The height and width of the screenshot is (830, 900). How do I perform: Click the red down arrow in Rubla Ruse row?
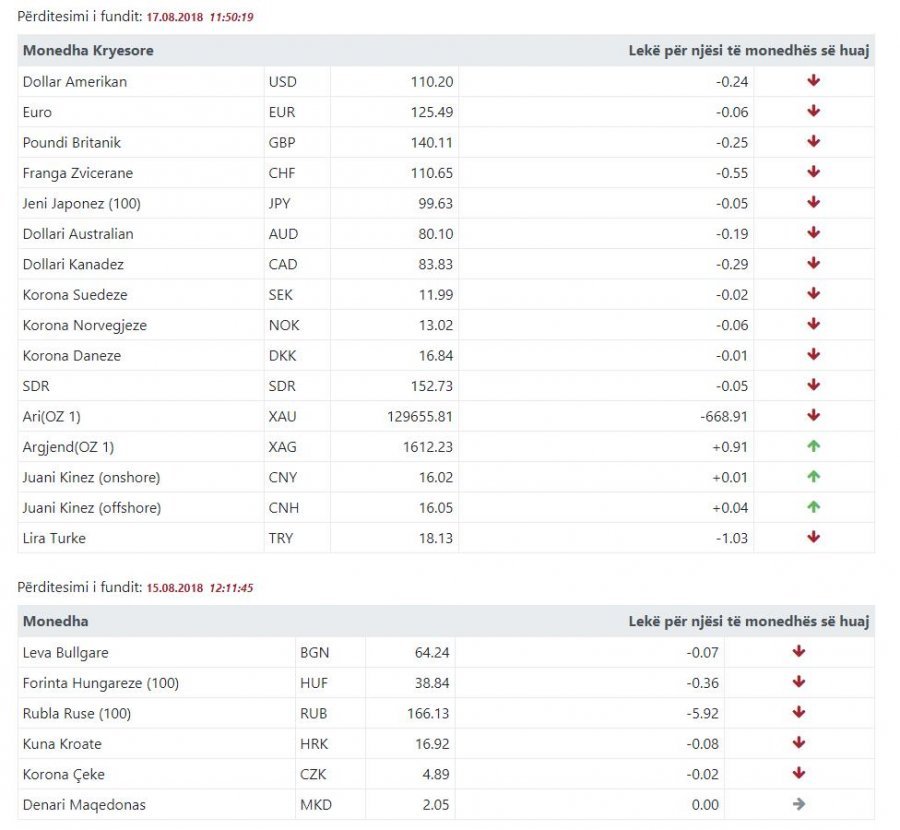(798, 713)
